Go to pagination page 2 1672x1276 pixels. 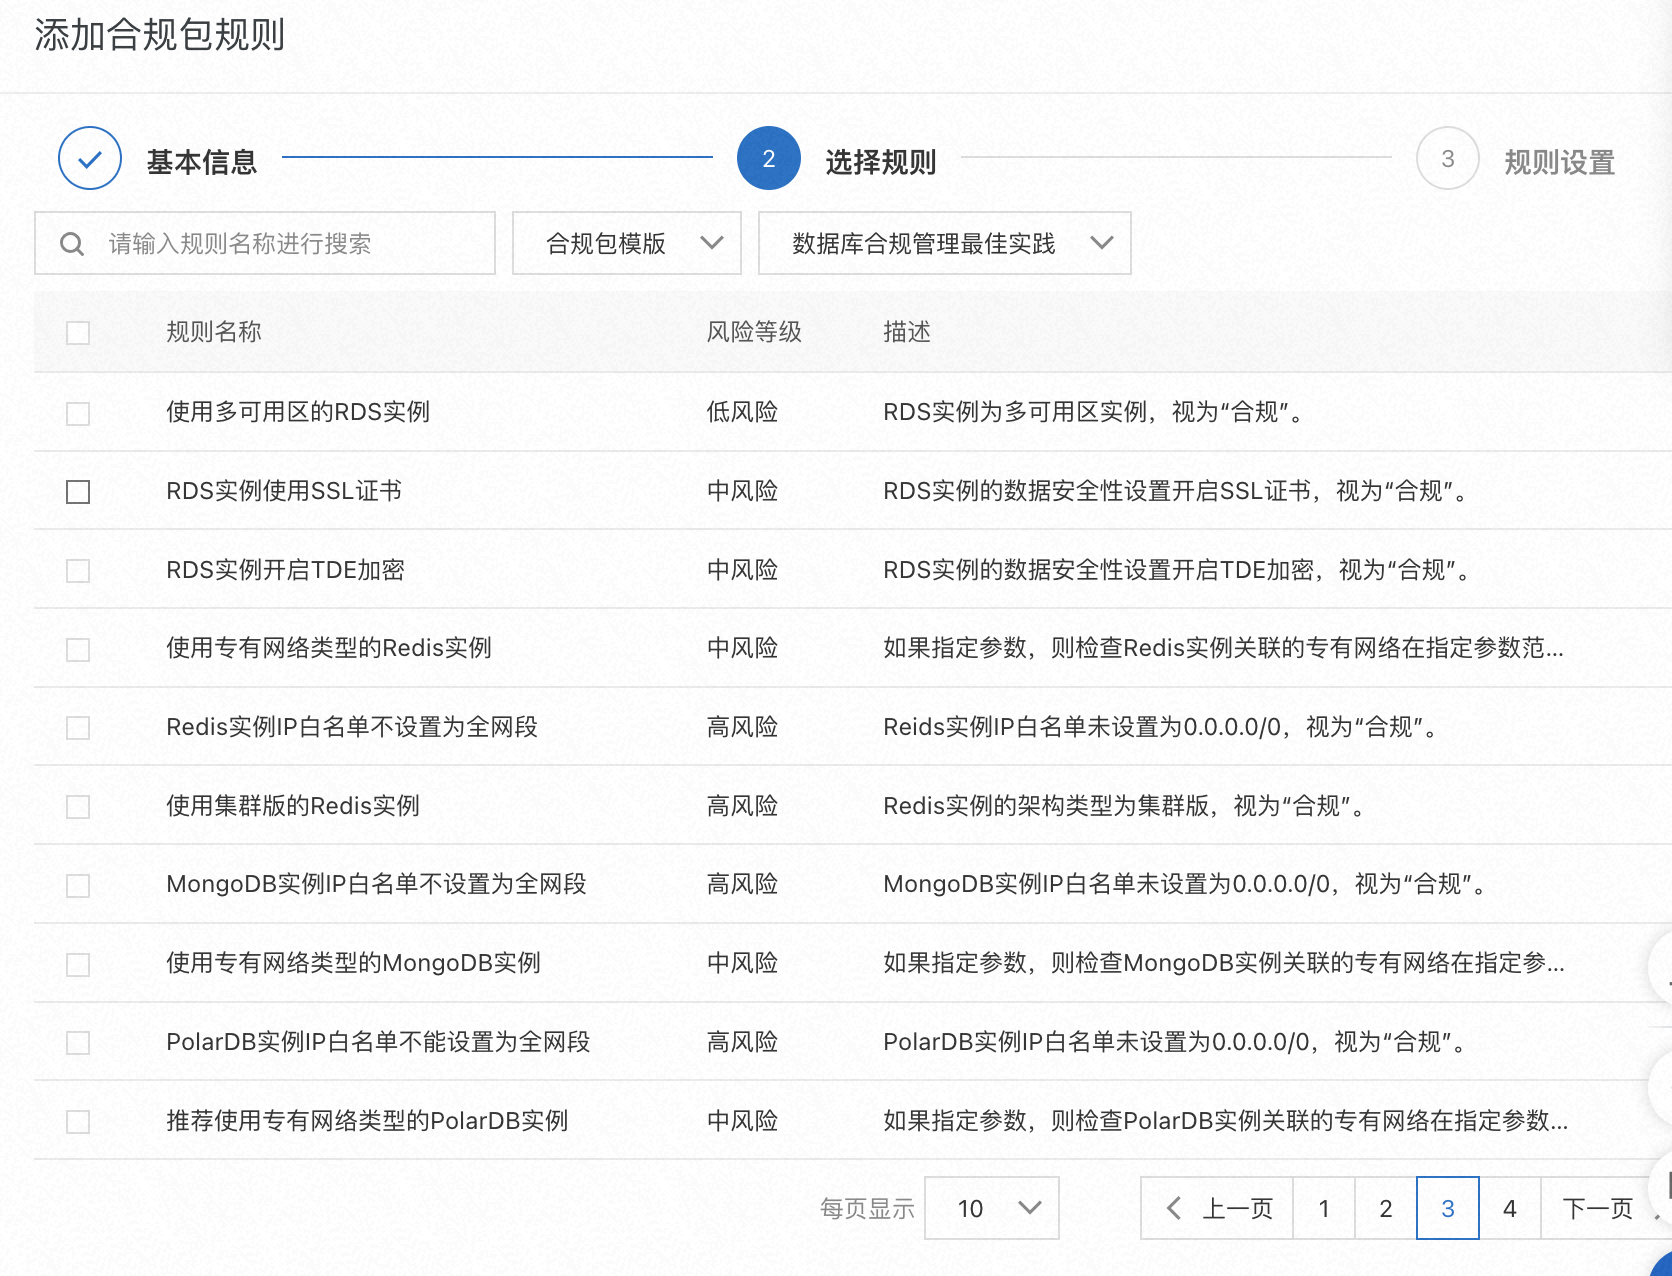[x=1386, y=1208]
